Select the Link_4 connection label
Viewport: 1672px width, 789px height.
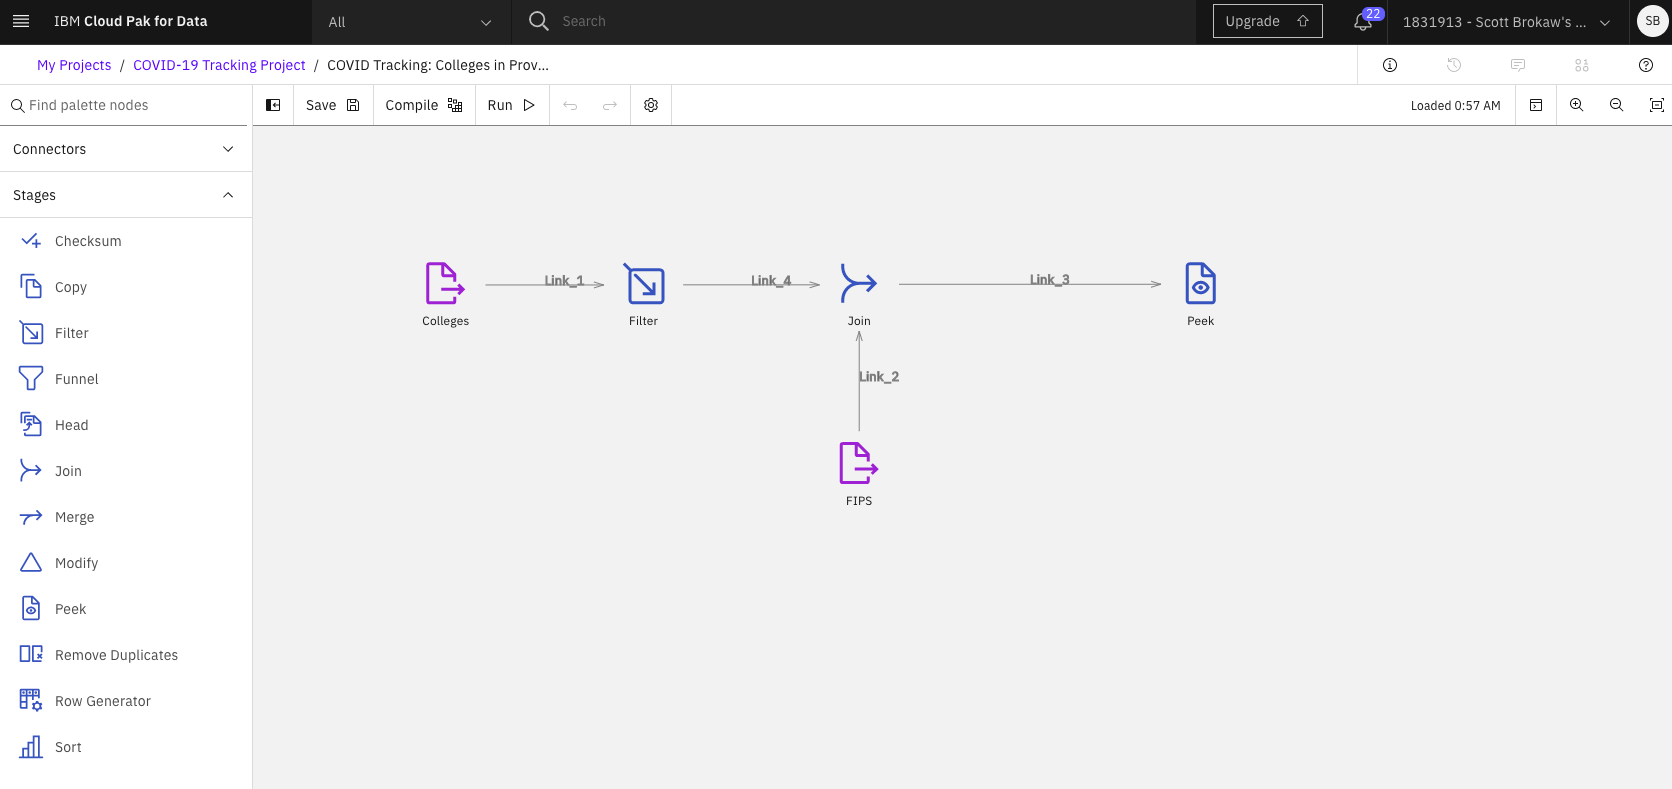click(771, 281)
